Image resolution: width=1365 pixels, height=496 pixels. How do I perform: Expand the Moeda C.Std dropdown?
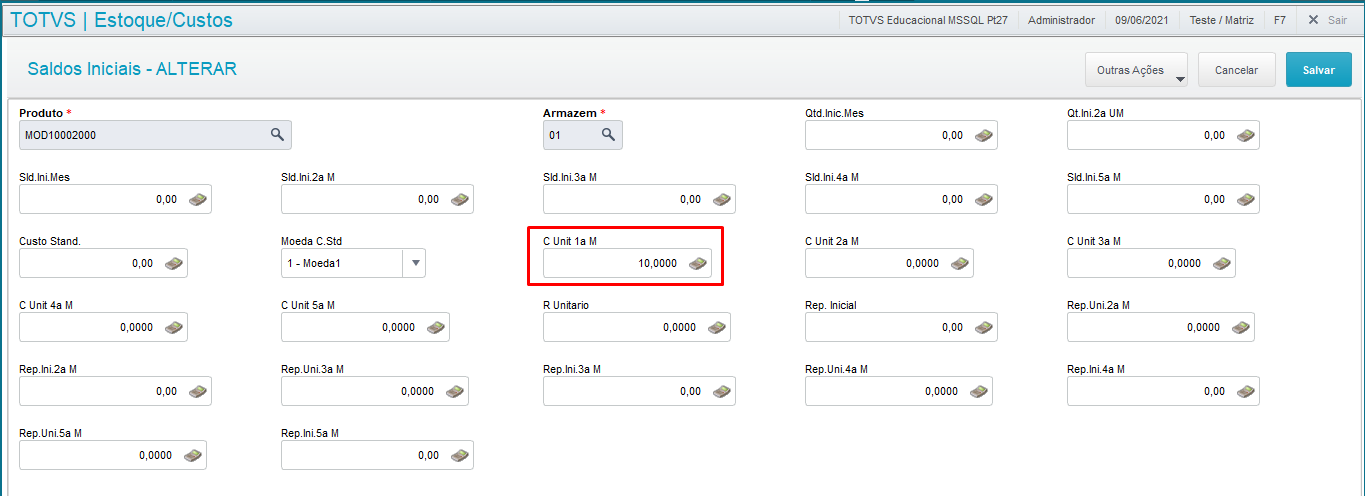416,263
